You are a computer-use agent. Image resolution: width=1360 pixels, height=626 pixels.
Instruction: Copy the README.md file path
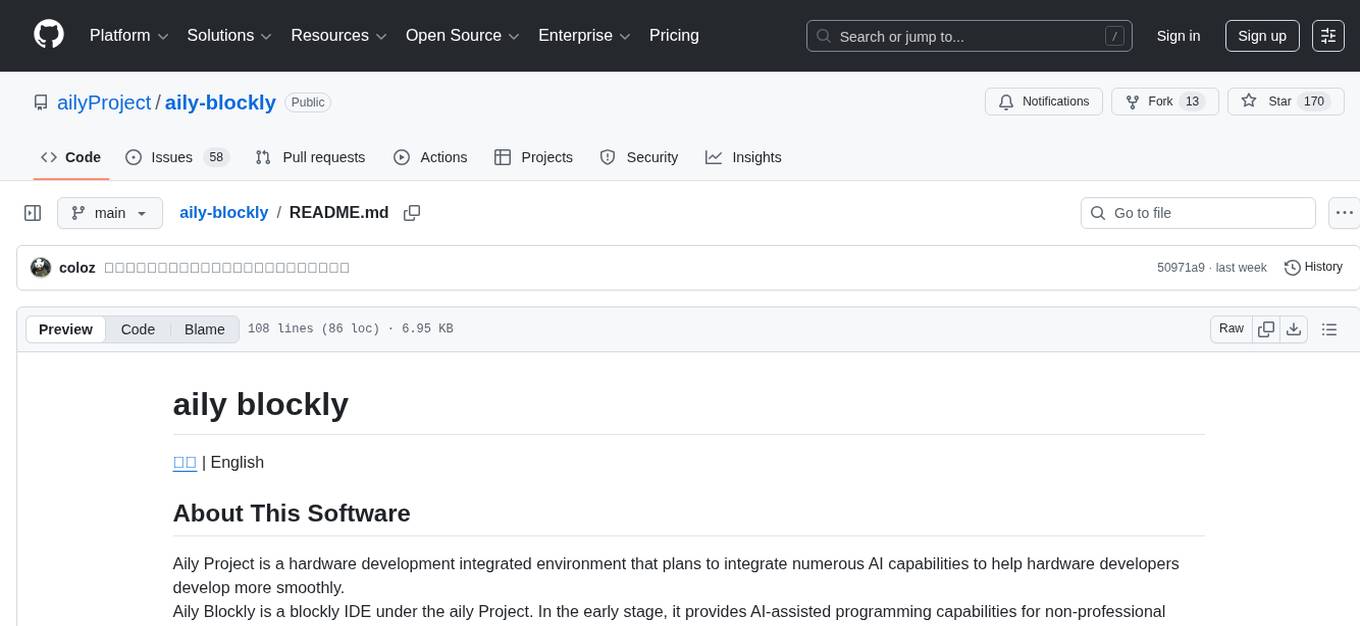point(411,213)
